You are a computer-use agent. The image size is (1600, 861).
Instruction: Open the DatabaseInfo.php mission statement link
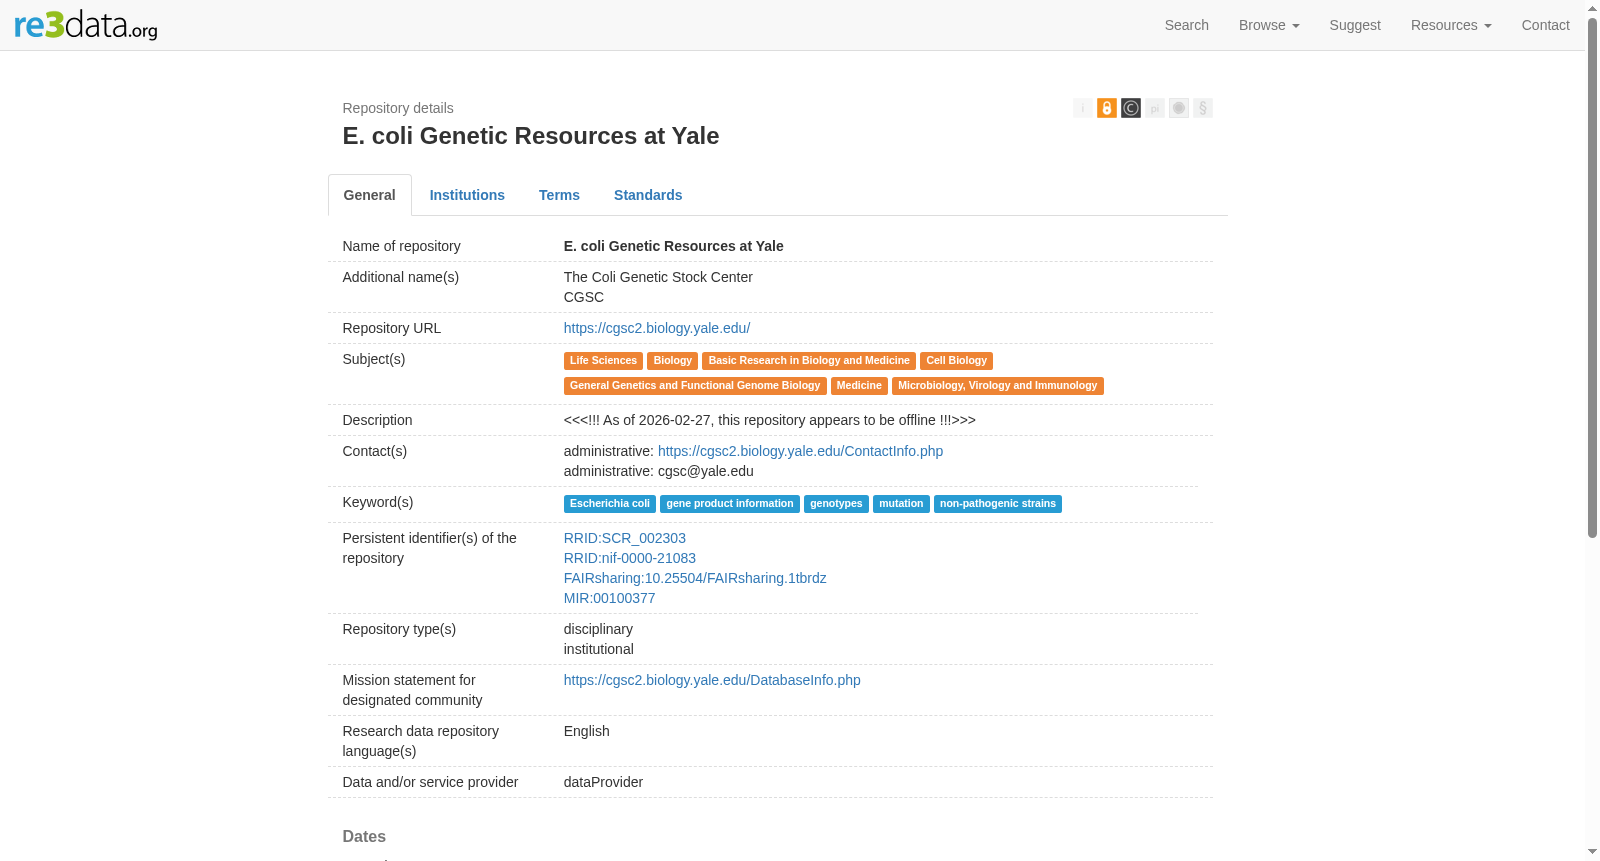click(712, 680)
